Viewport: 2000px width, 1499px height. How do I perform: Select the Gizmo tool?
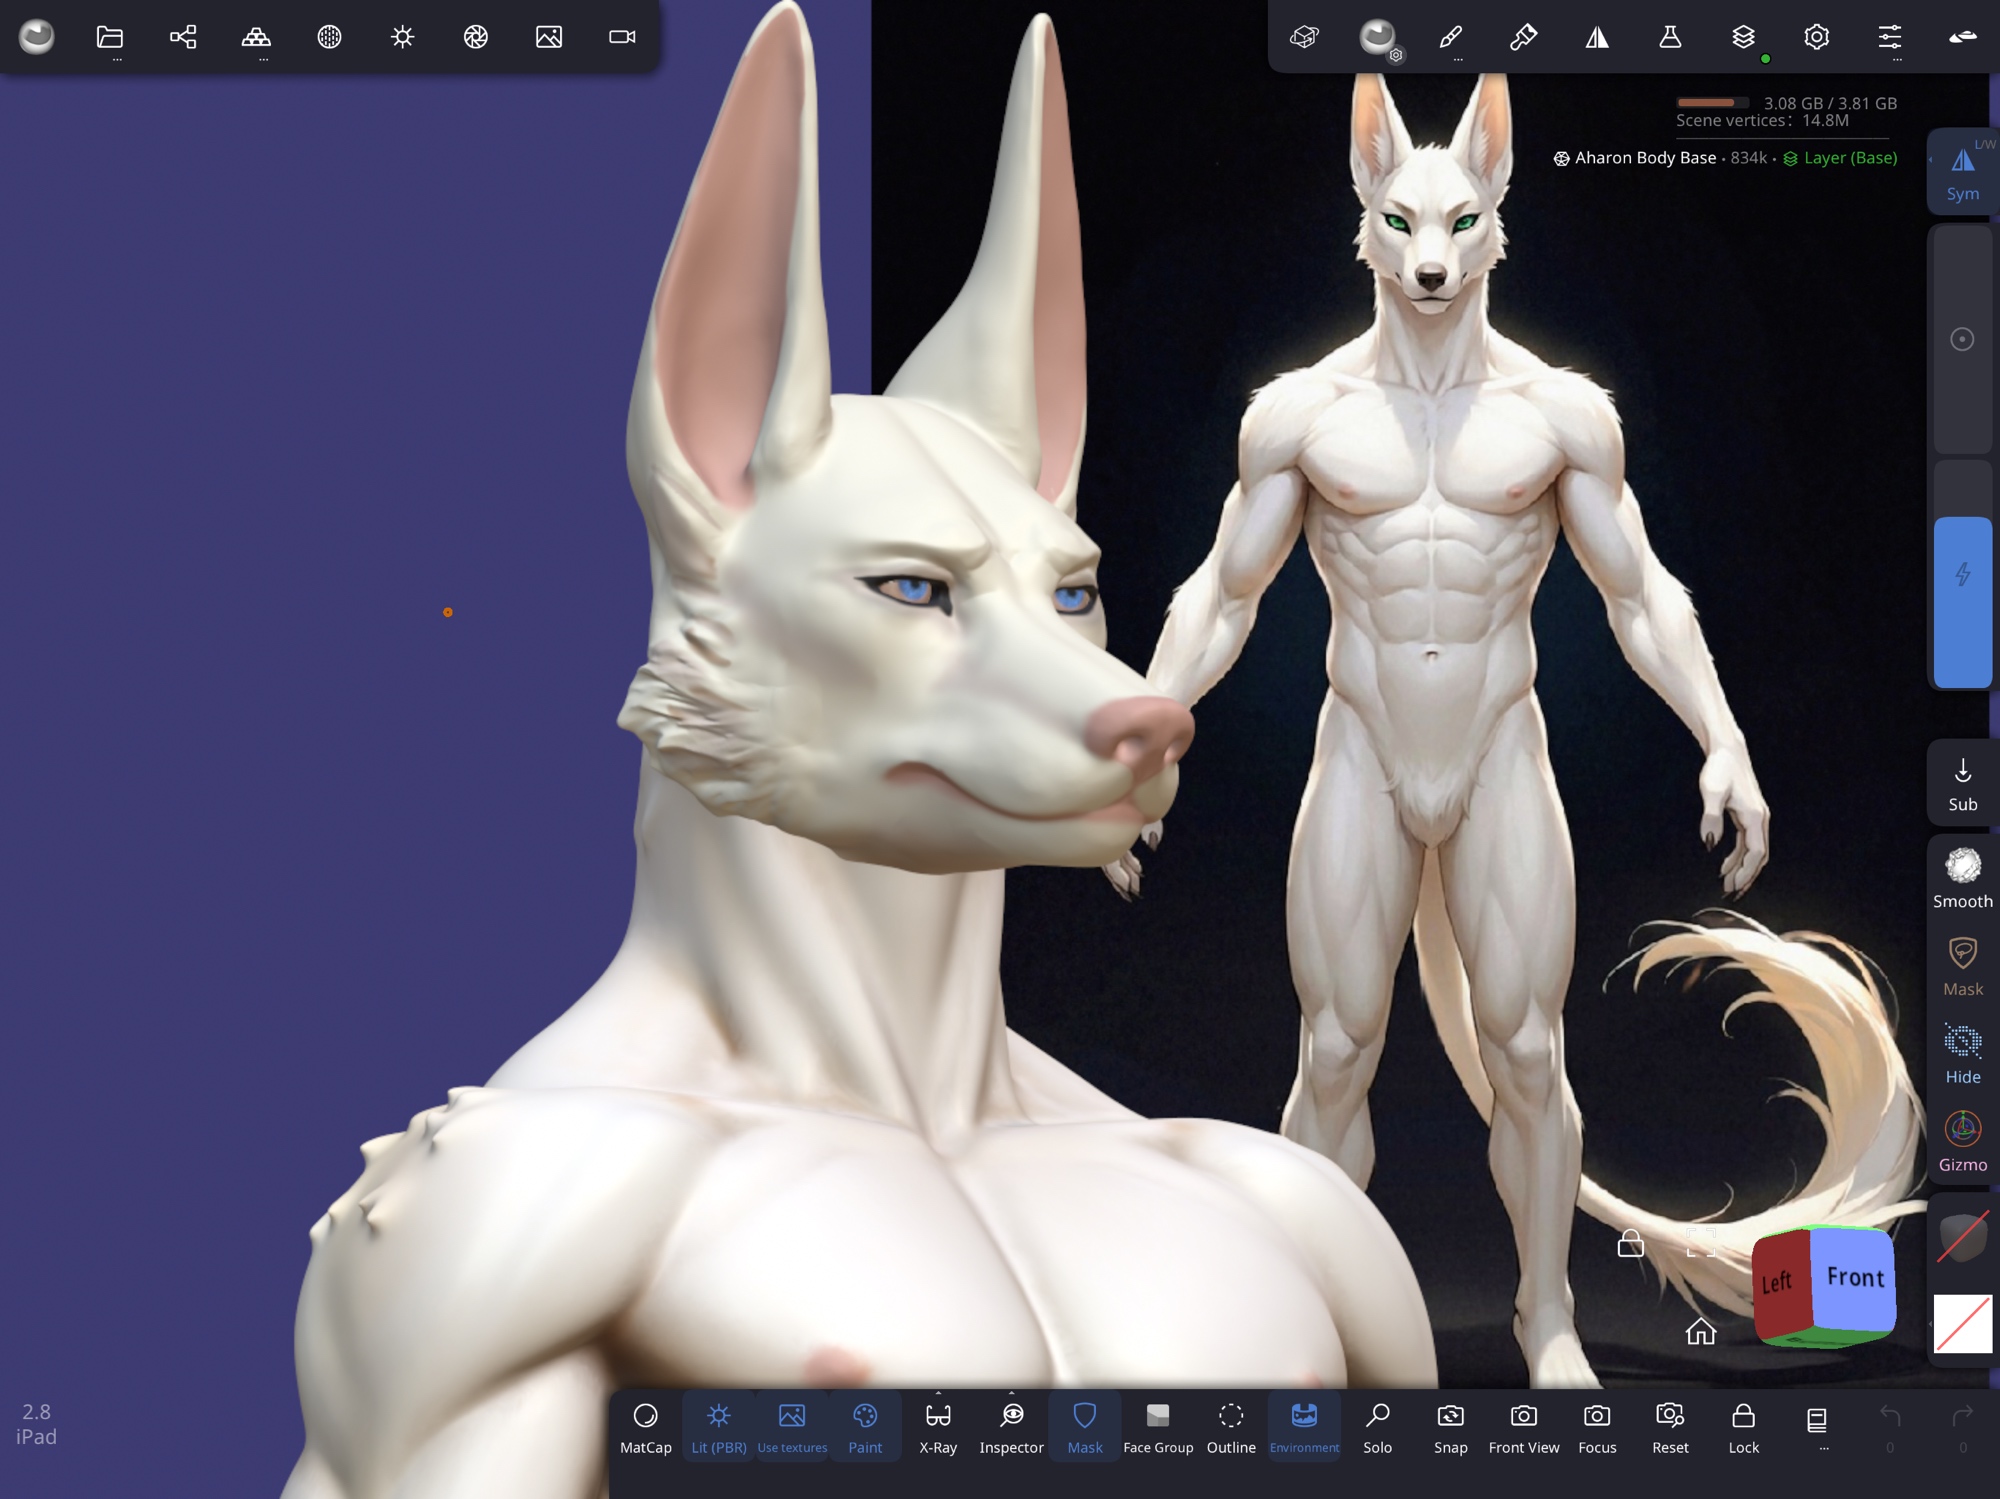[x=1962, y=1141]
